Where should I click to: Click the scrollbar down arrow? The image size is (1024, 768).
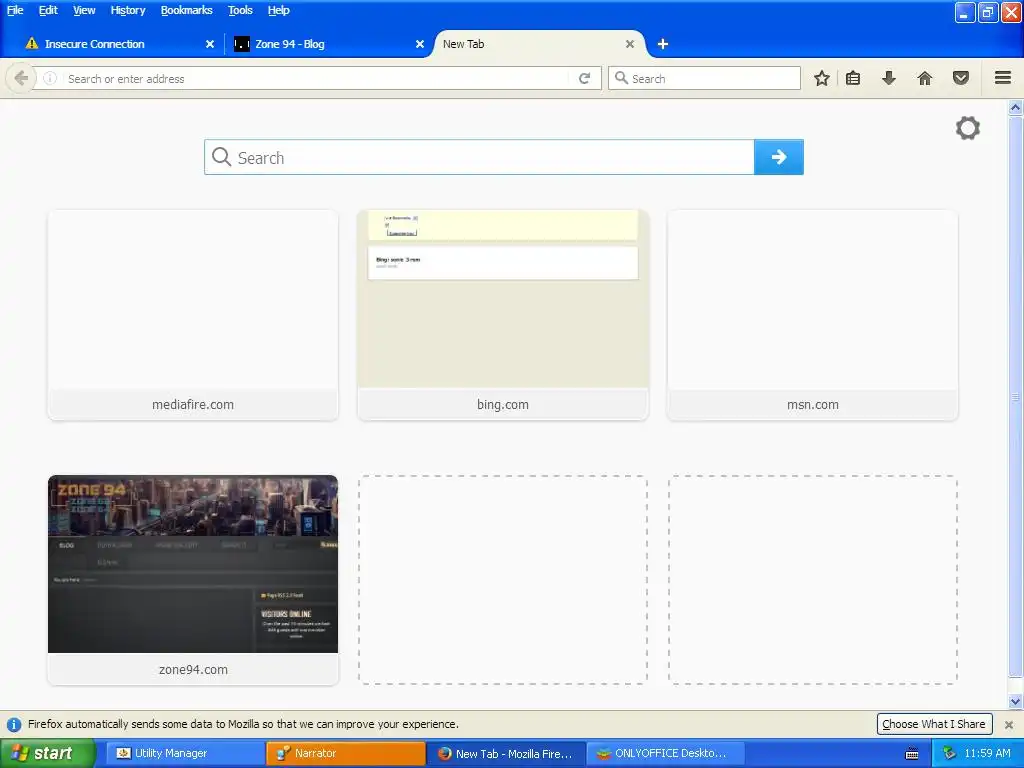click(x=1016, y=702)
